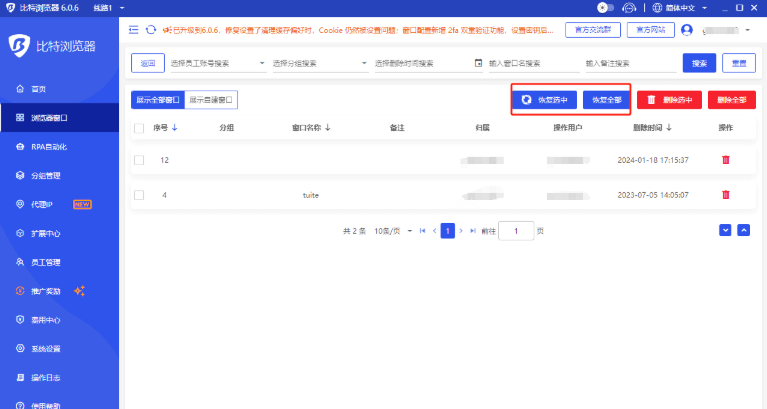
Task: Click the blue 搜索 button
Action: [699, 63]
